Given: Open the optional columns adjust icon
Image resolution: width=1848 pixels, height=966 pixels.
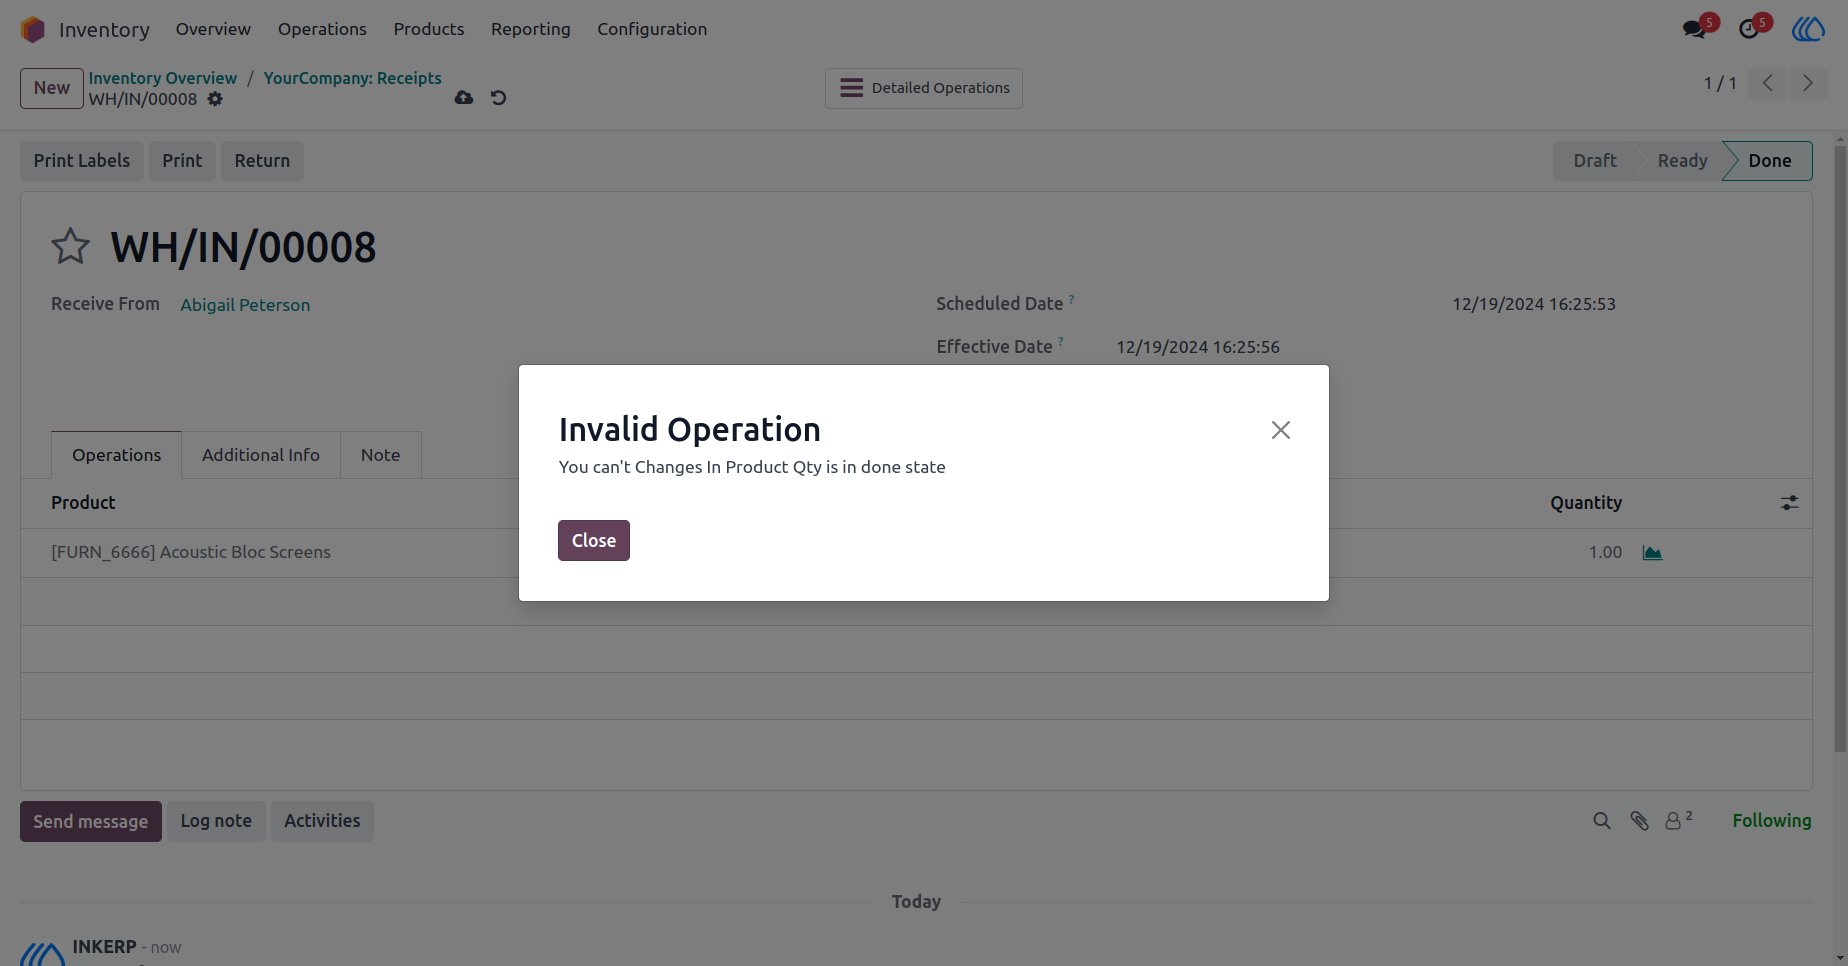Looking at the screenshot, I should point(1789,503).
